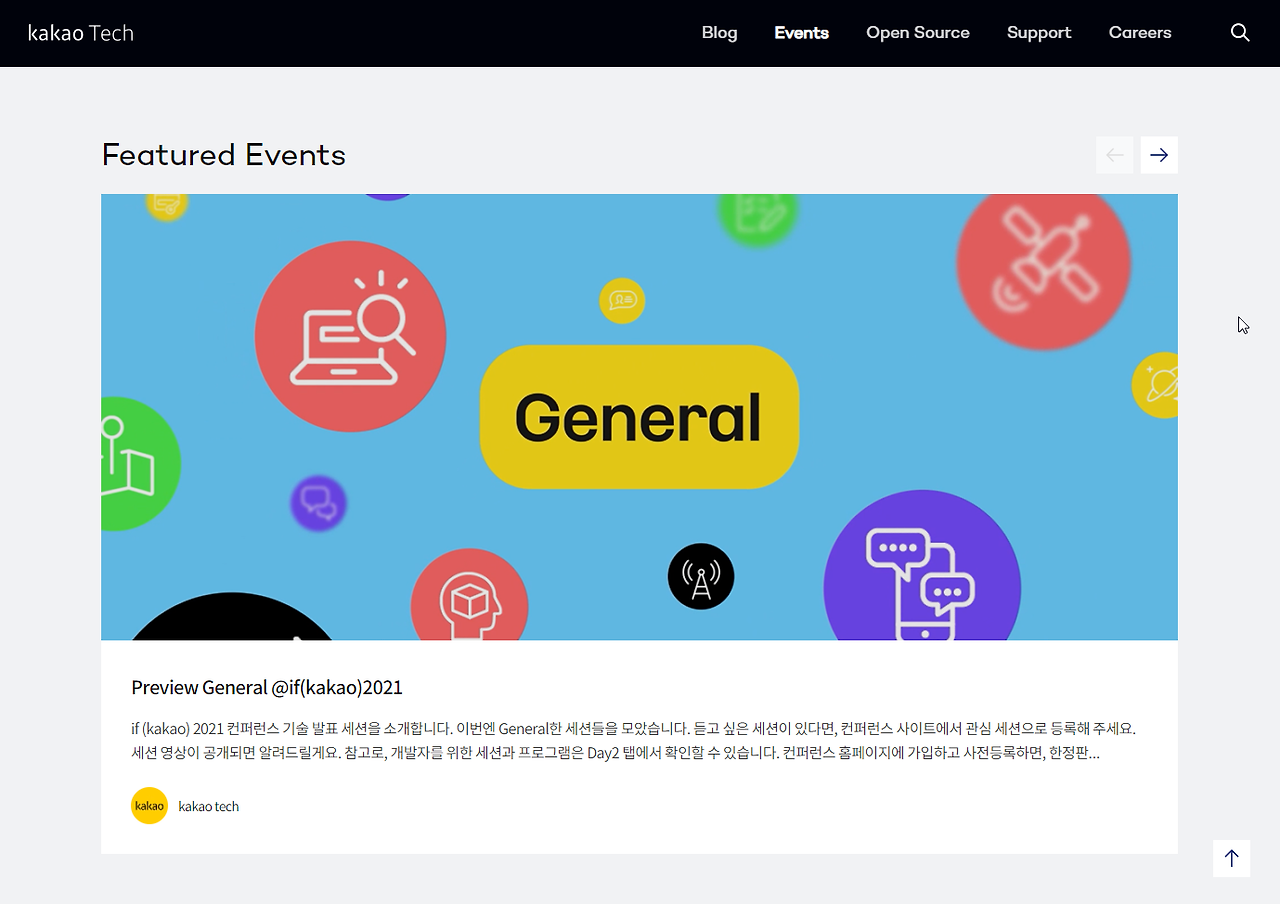This screenshot has width=1280, height=904.
Task: Select the Events menu item
Action: 801,33
